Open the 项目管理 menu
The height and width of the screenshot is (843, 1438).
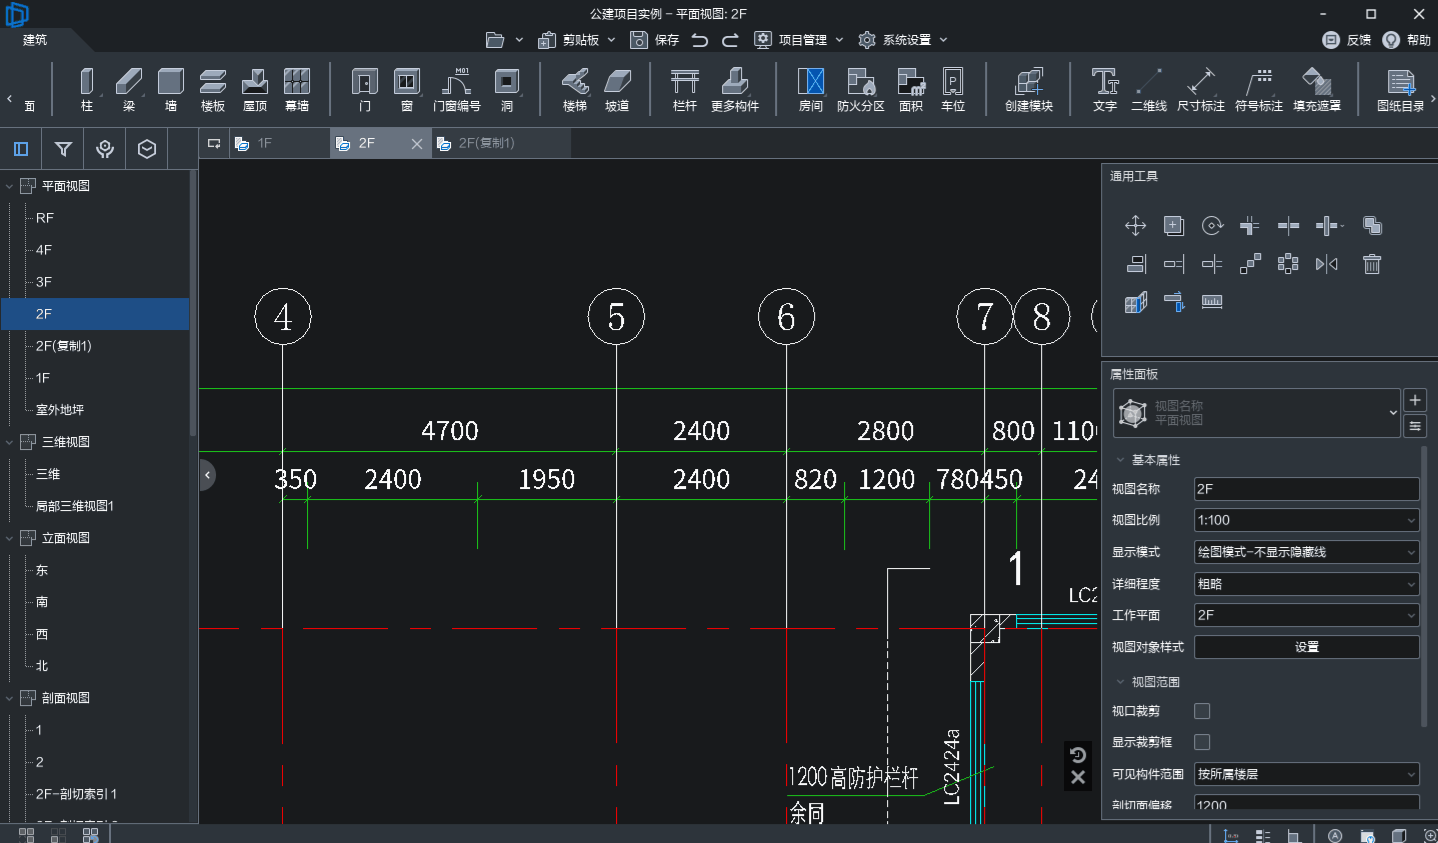[x=799, y=40]
